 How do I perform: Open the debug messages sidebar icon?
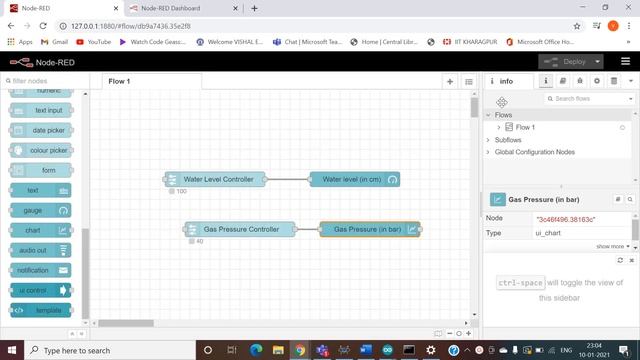580,81
